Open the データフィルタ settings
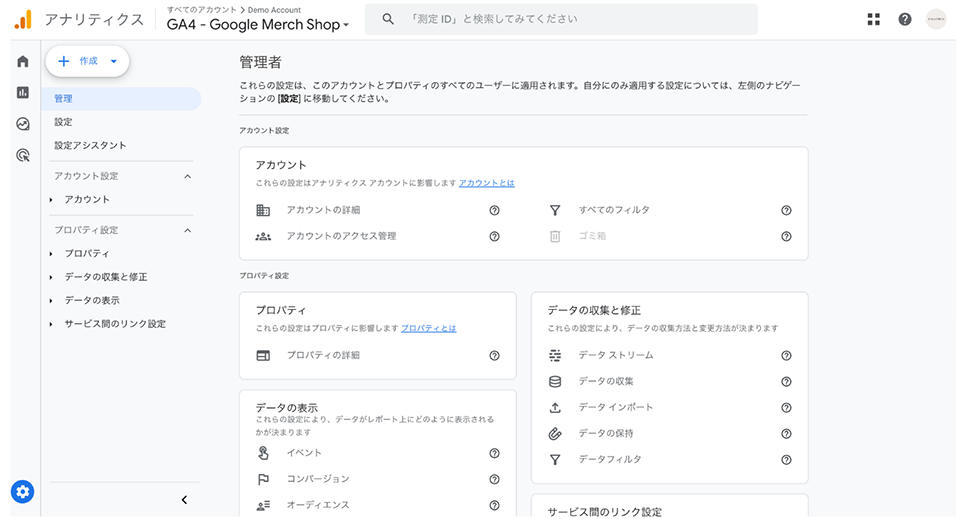This screenshot has height=519, width=960. click(x=610, y=459)
